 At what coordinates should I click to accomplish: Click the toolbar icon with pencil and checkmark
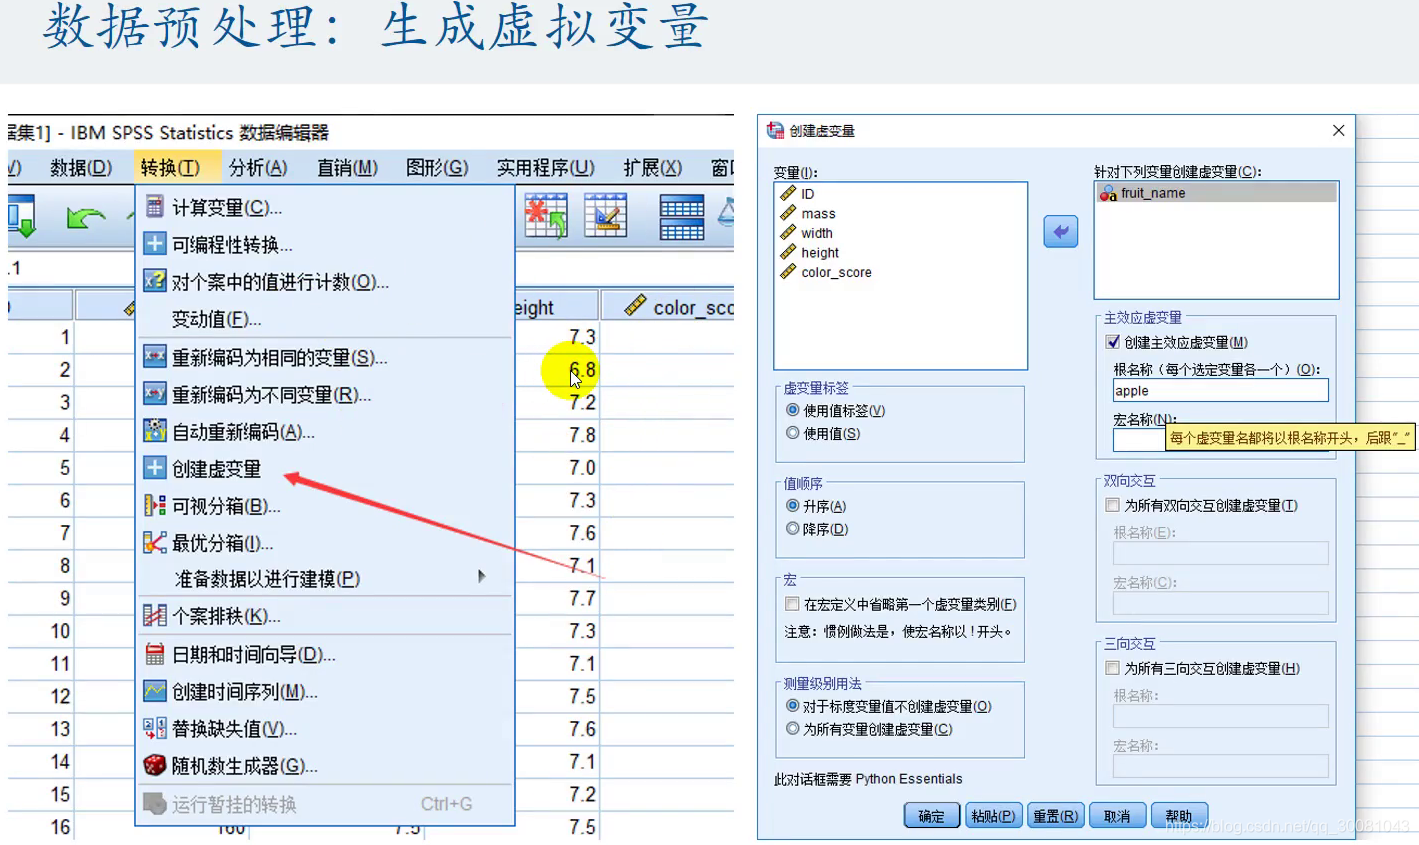click(605, 216)
